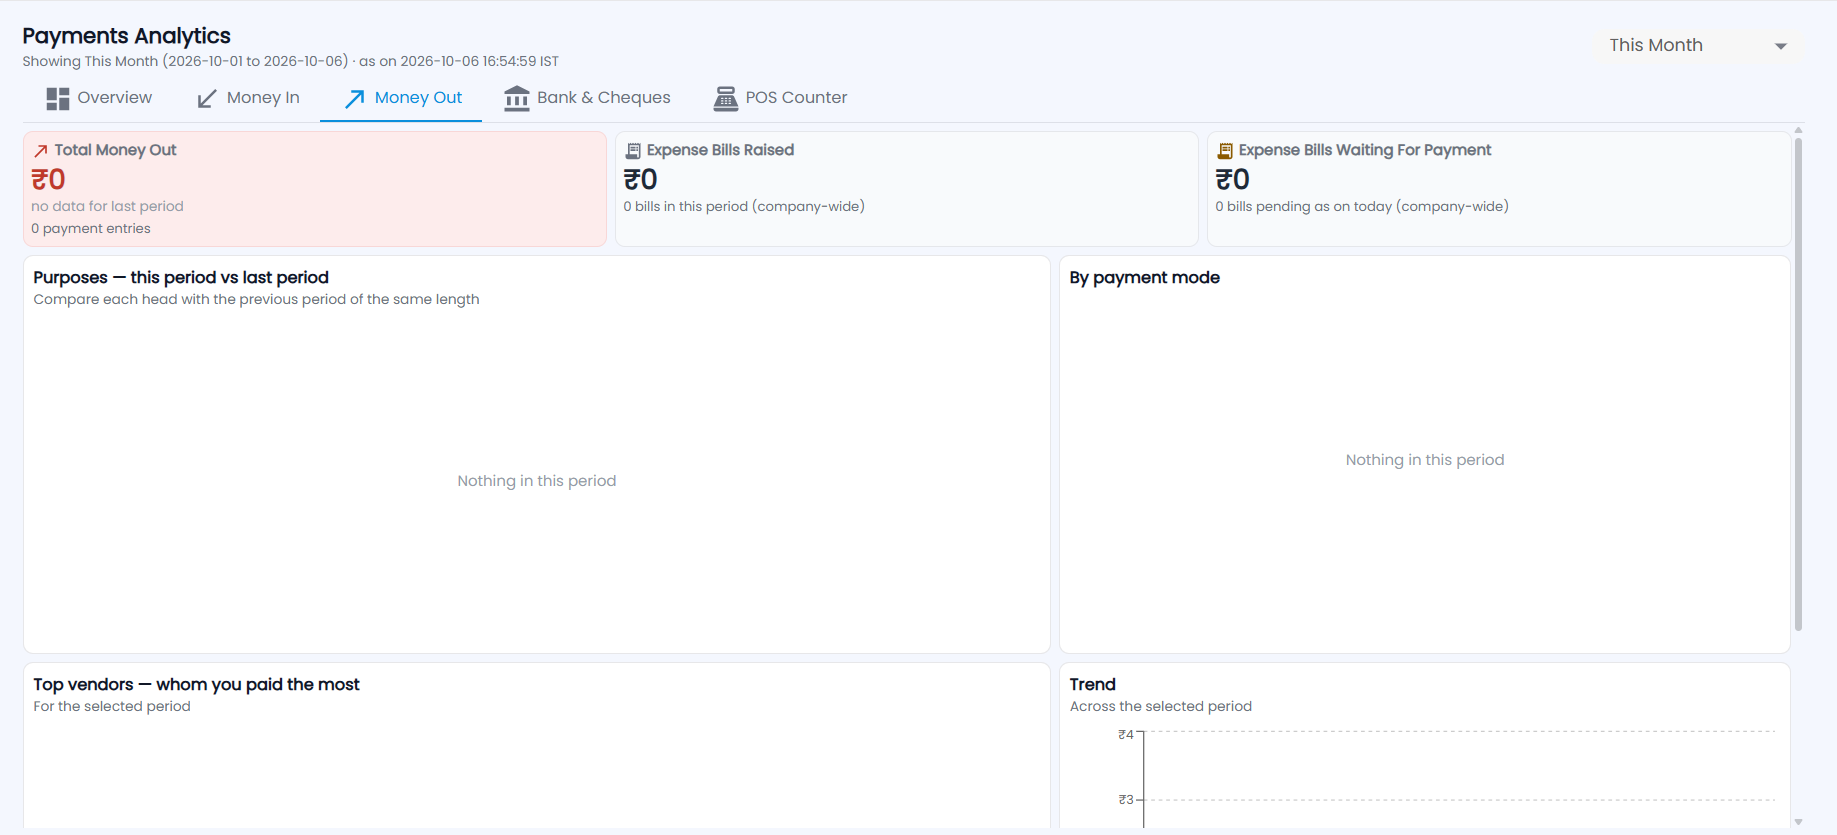Click the Trend panel heading
This screenshot has height=835, width=1837.
[1092, 685]
